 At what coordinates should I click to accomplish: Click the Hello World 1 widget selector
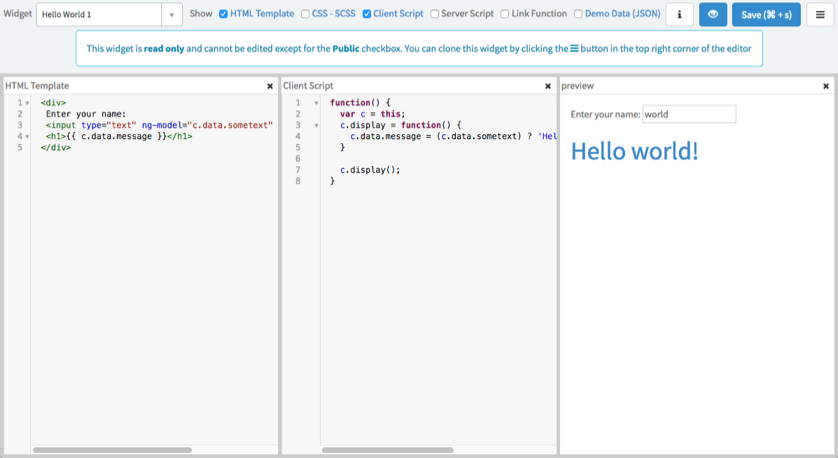tap(99, 15)
